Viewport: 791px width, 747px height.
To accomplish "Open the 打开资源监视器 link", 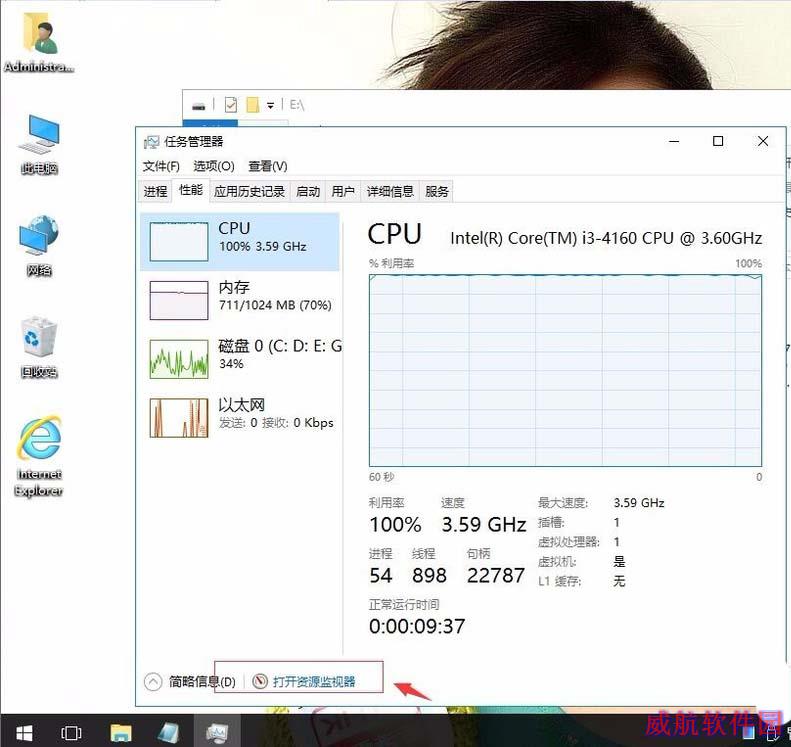I will tap(314, 681).
